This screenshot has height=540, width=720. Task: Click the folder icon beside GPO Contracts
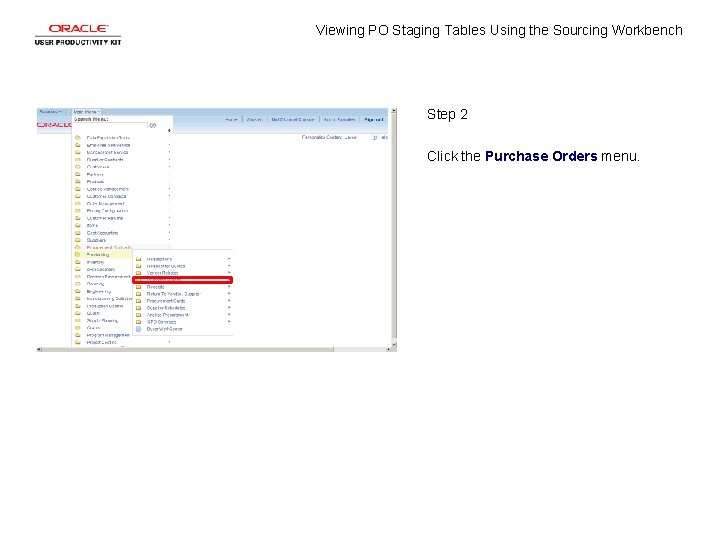(139, 322)
